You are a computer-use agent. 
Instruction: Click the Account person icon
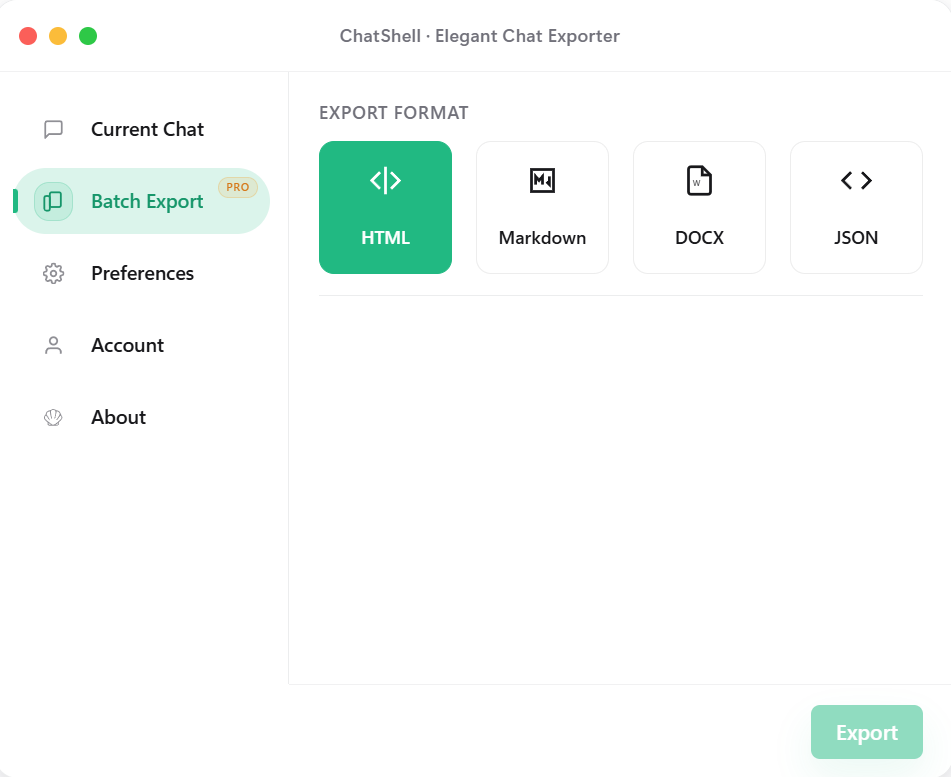(x=53, y=345)
